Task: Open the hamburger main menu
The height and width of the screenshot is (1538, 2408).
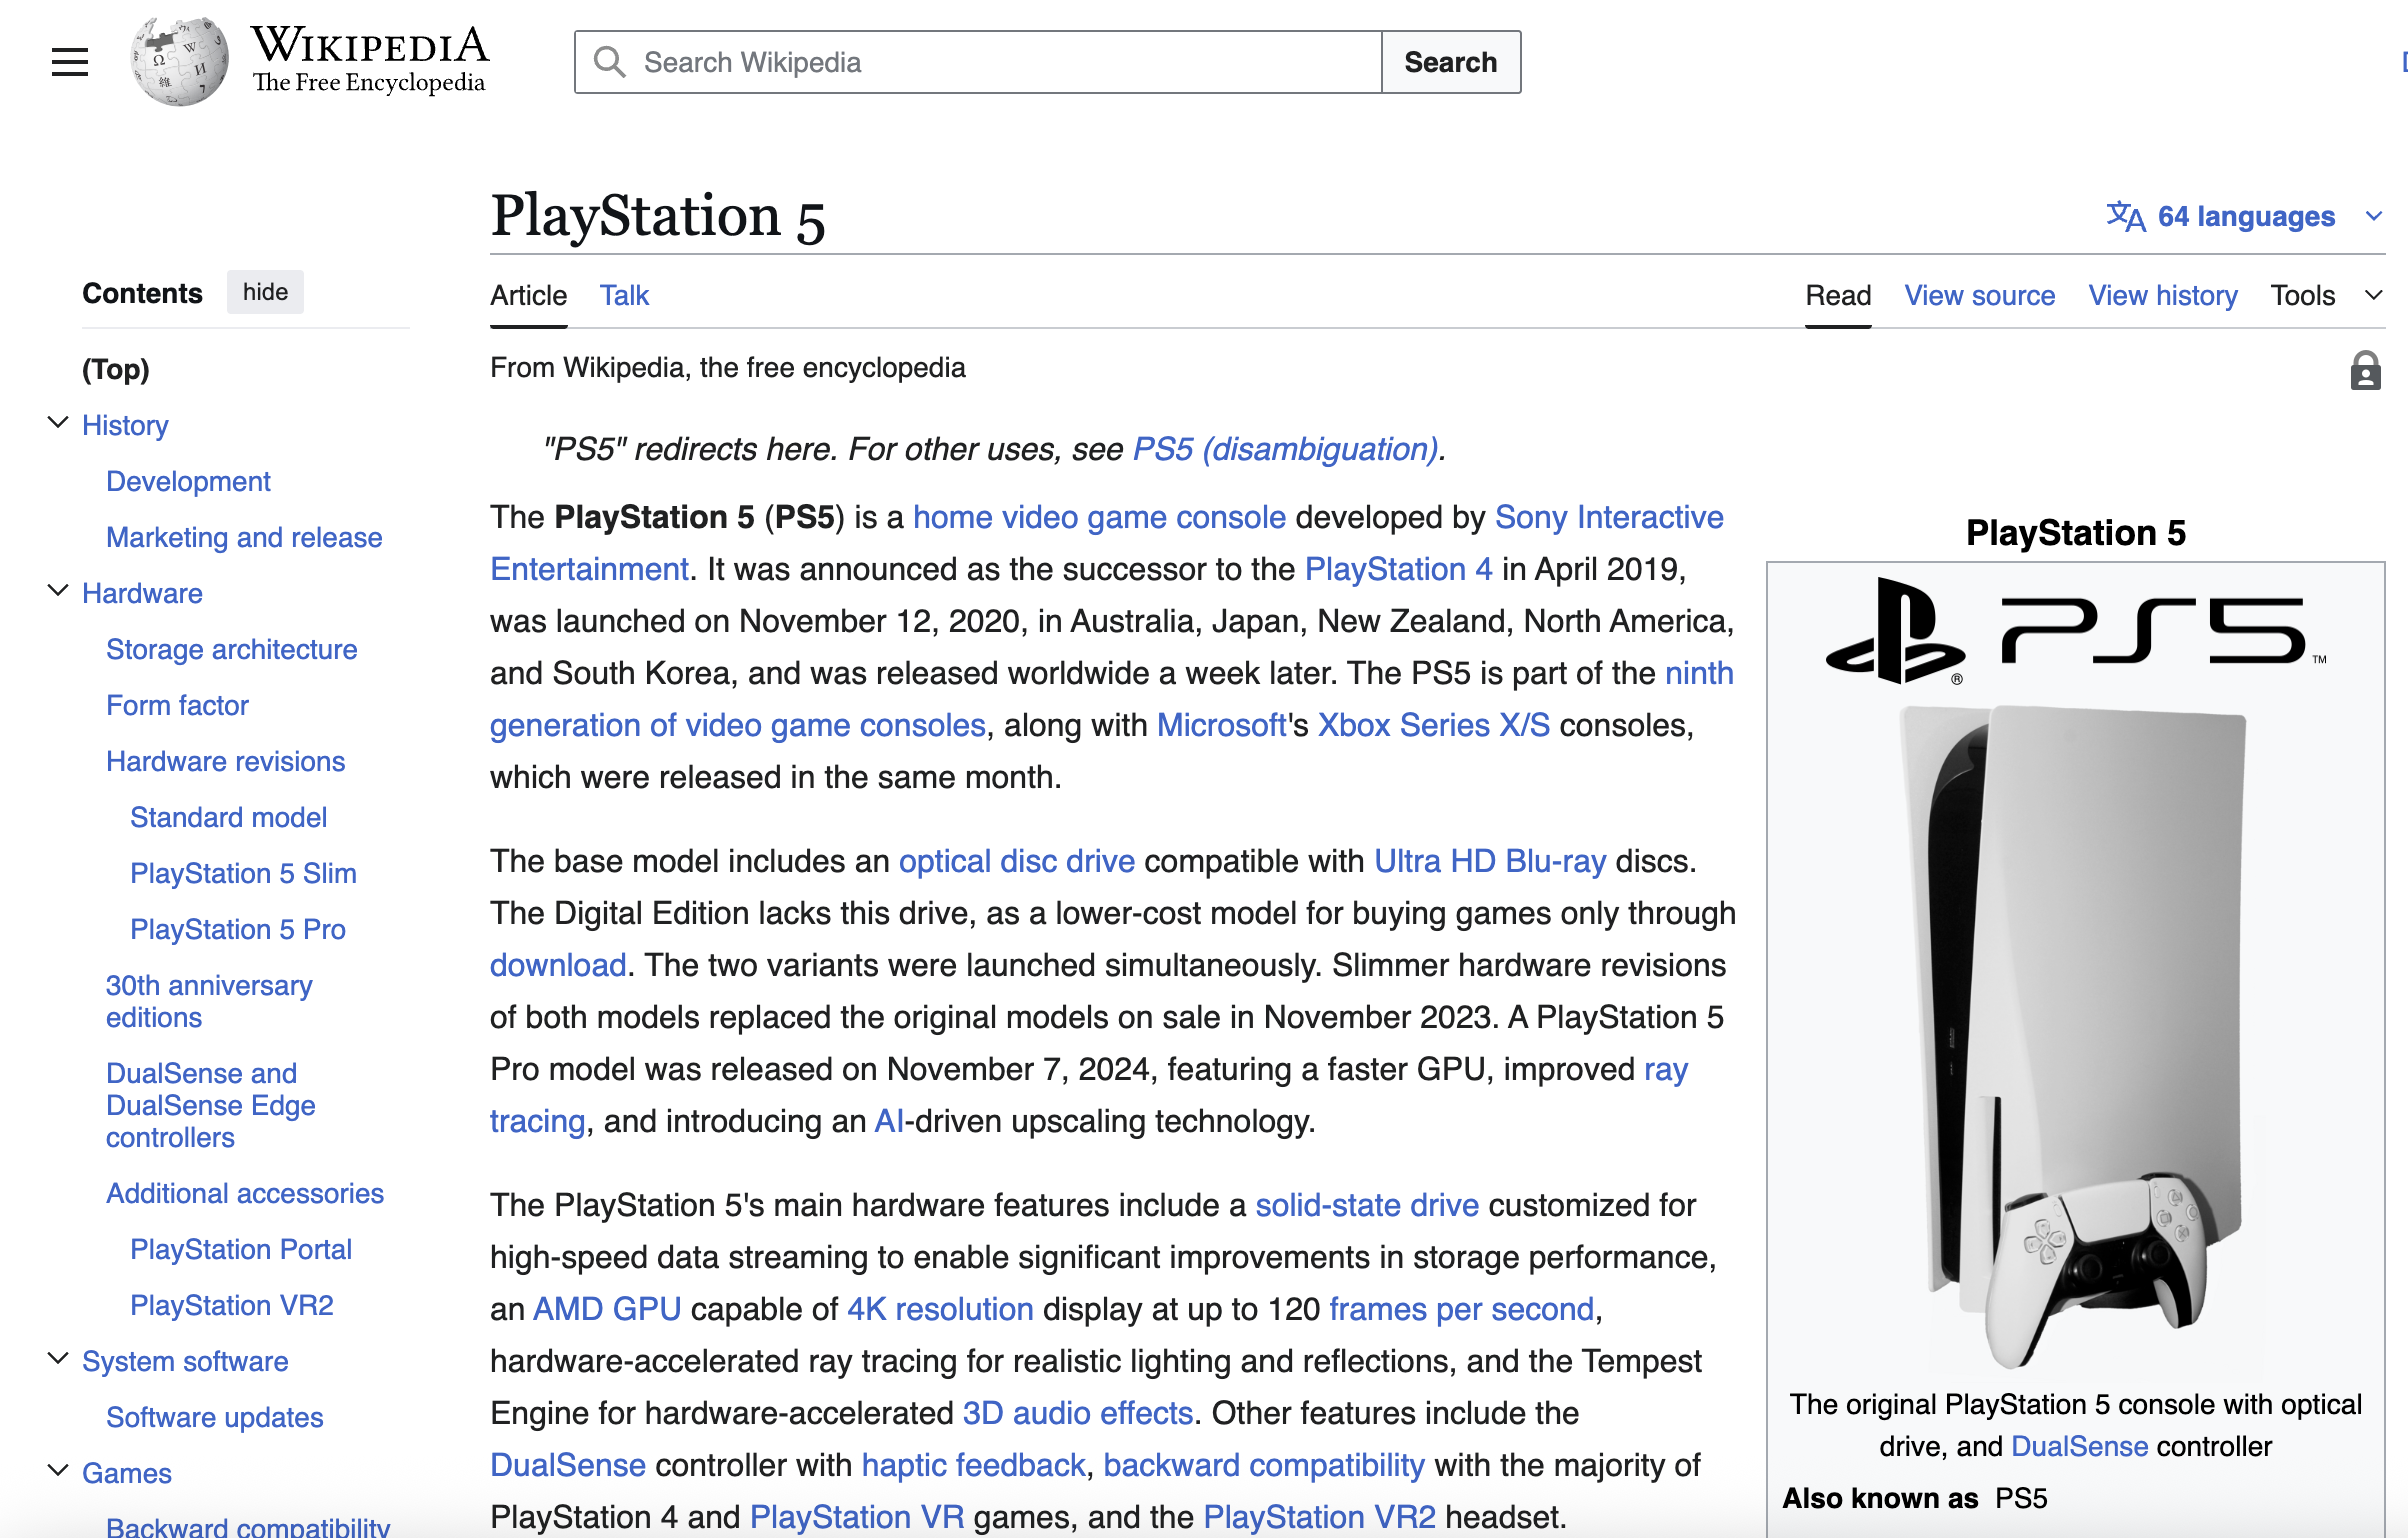Action: (68, 61)
